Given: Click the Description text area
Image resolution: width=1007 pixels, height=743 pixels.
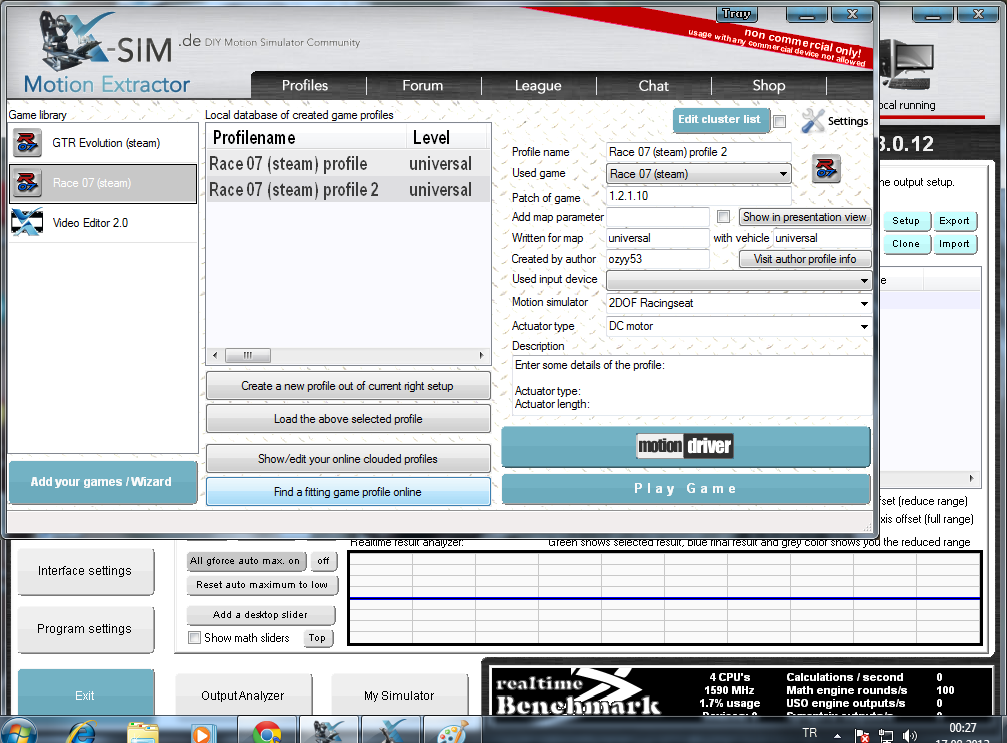Looking at the screenshot, I should point(692,385).
